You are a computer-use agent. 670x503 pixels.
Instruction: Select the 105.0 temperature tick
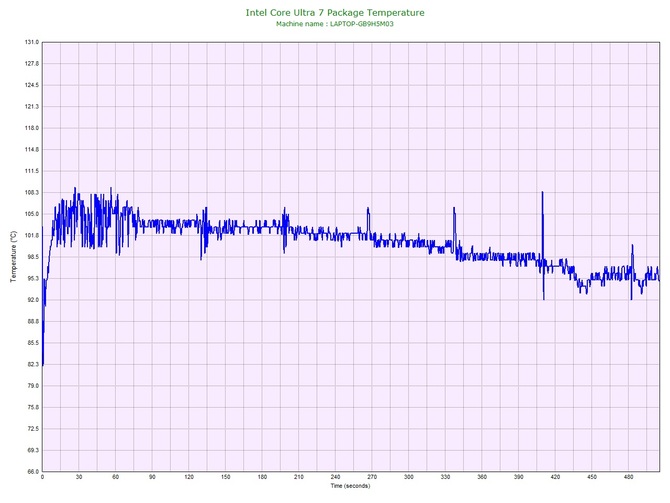[32, 214]
